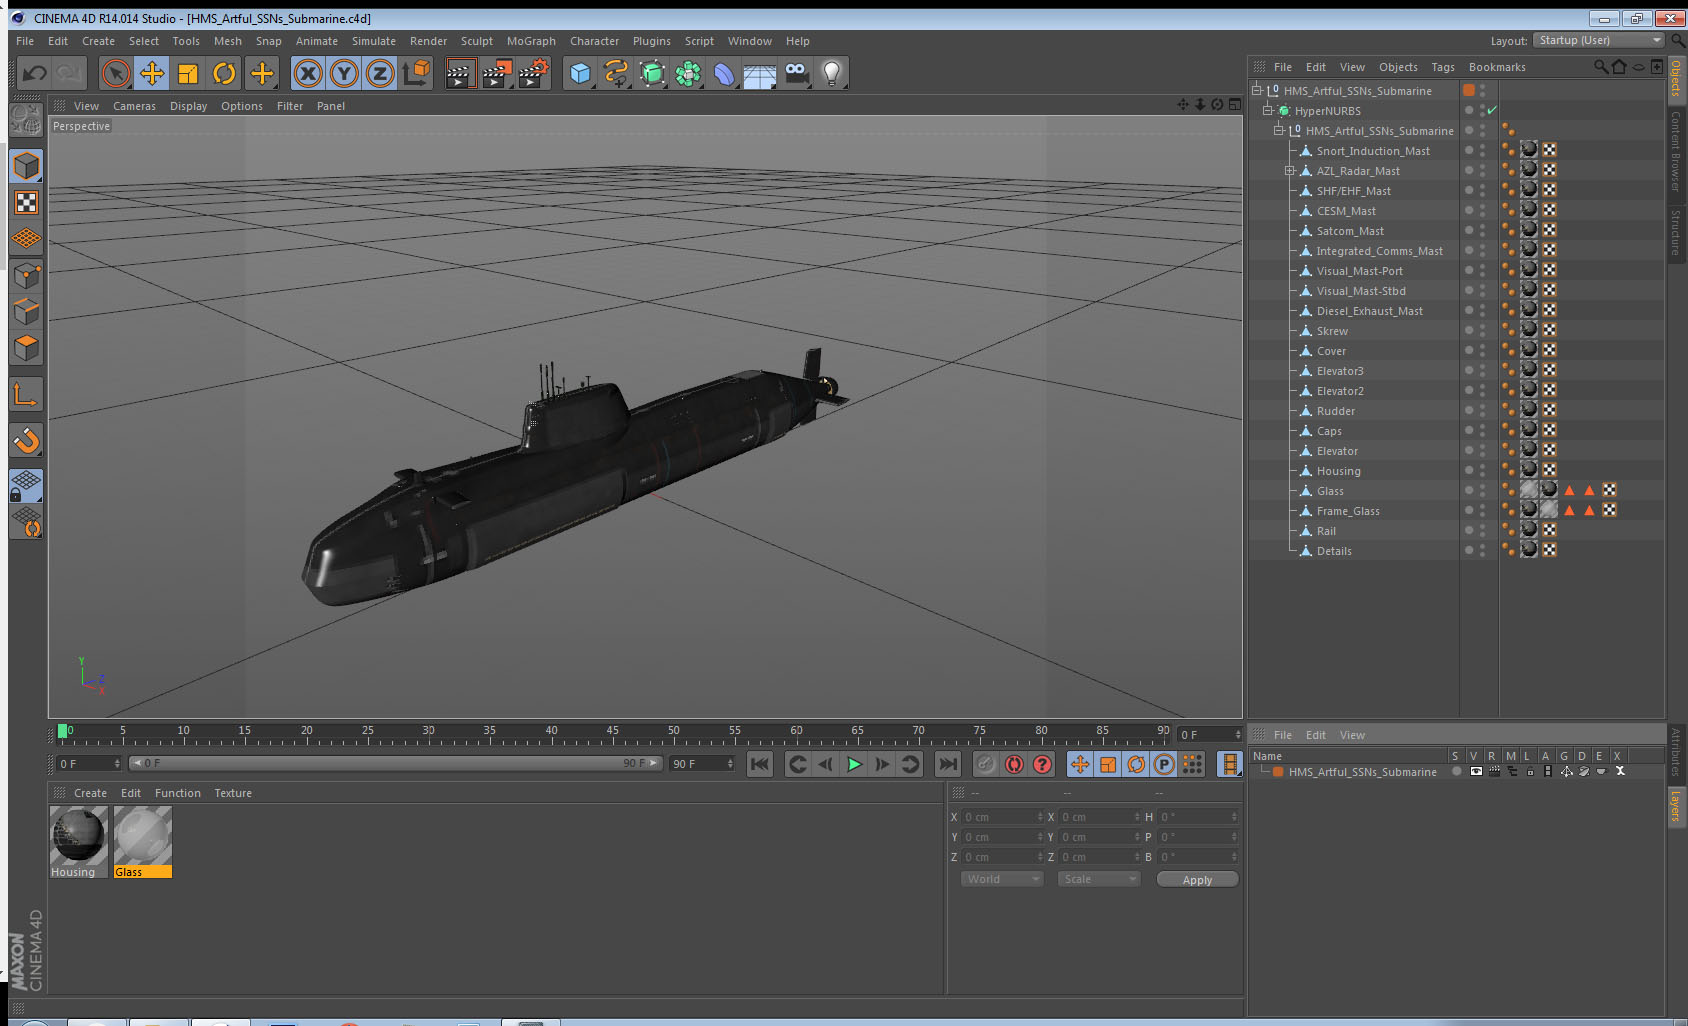Click X position 0 cm field
Viewport: 1688px width, 1026px height.
pos(1002,817)
